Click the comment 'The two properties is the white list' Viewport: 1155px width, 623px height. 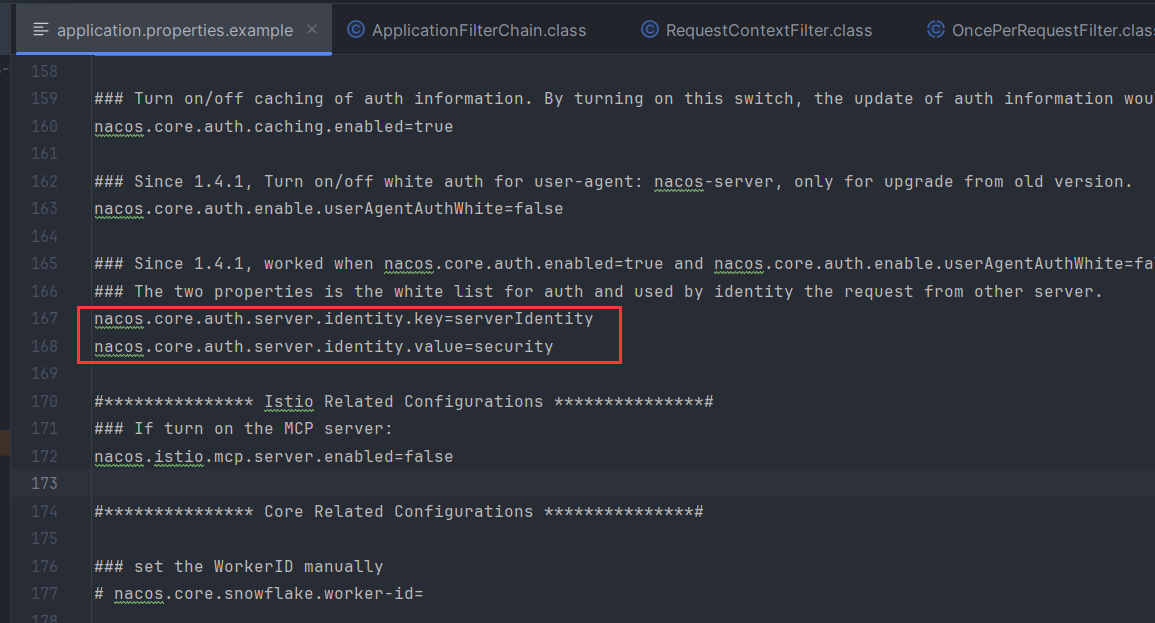click(x=598, y=292)
